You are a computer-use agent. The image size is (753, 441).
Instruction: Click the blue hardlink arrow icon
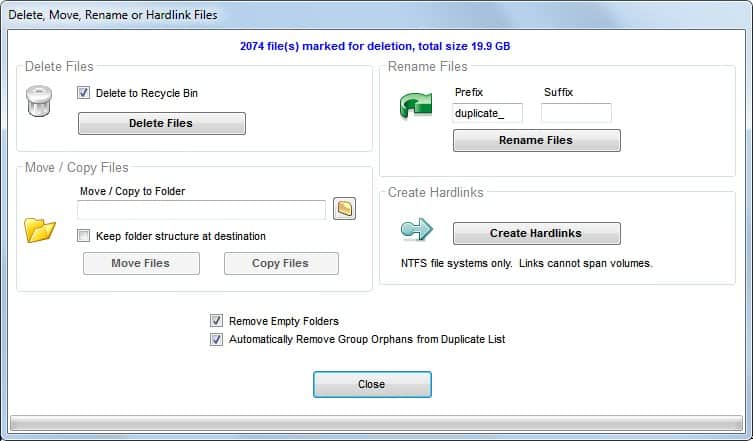pos(417,229)
